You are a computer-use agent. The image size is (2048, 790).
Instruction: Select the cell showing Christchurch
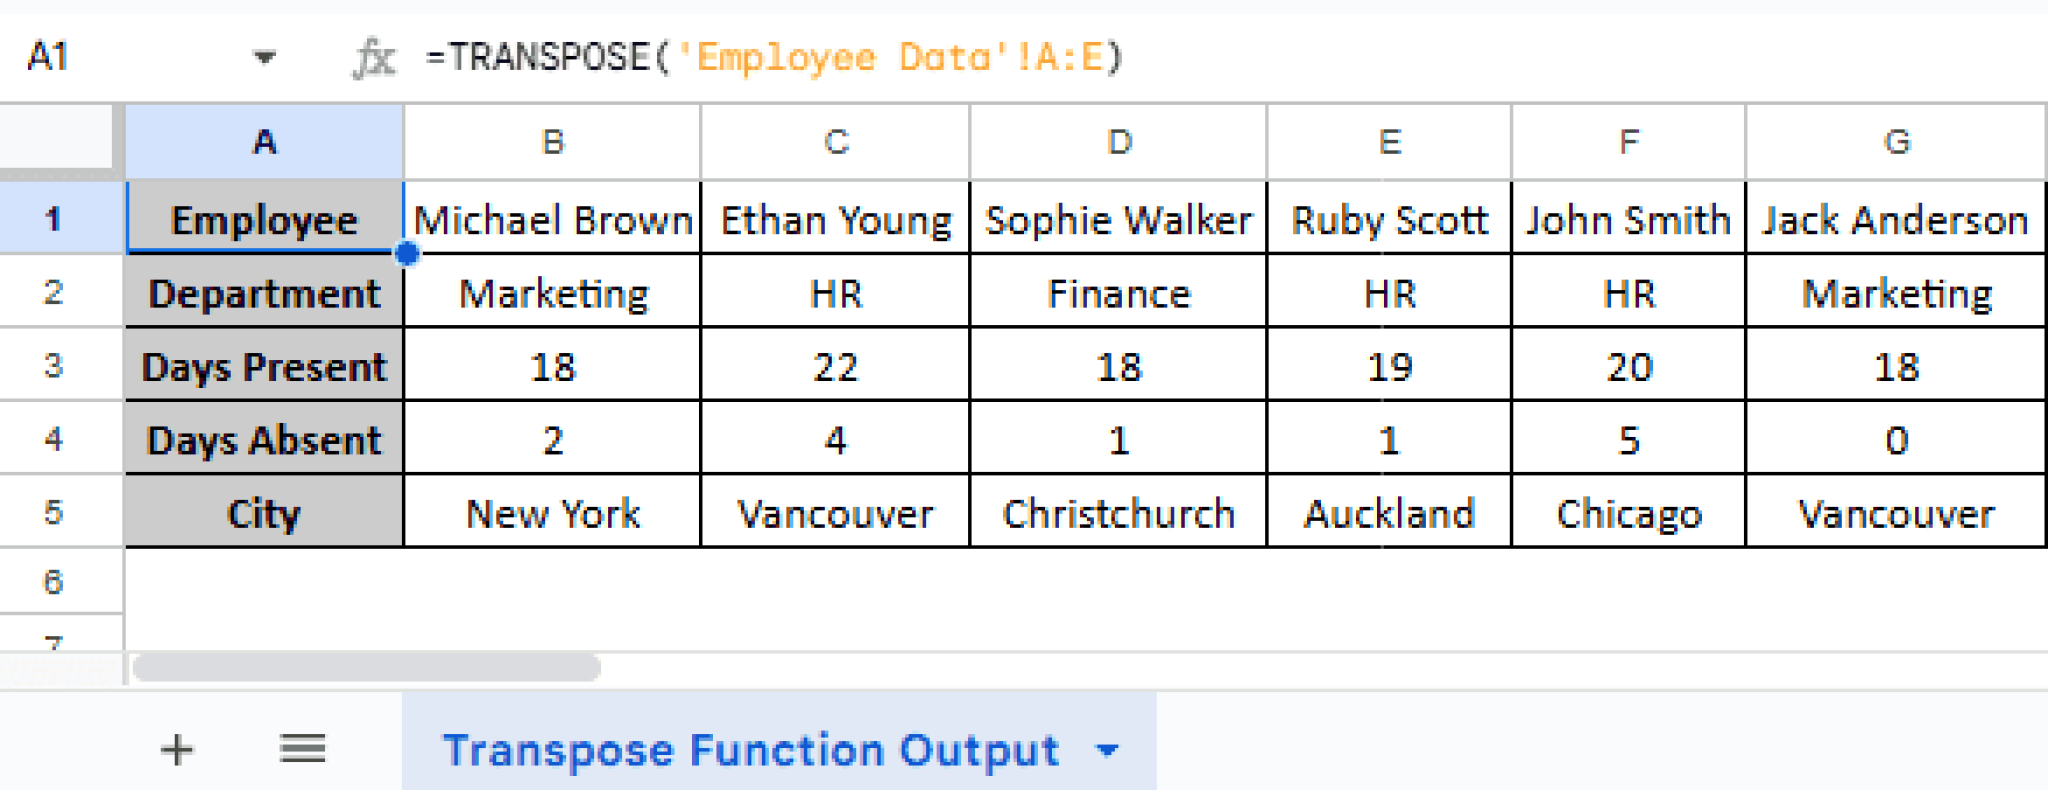(1117, 512)
